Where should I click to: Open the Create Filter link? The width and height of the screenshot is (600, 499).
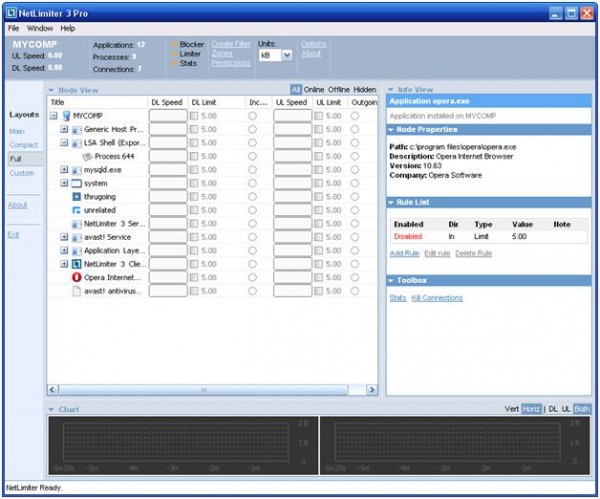click(231, 44)
